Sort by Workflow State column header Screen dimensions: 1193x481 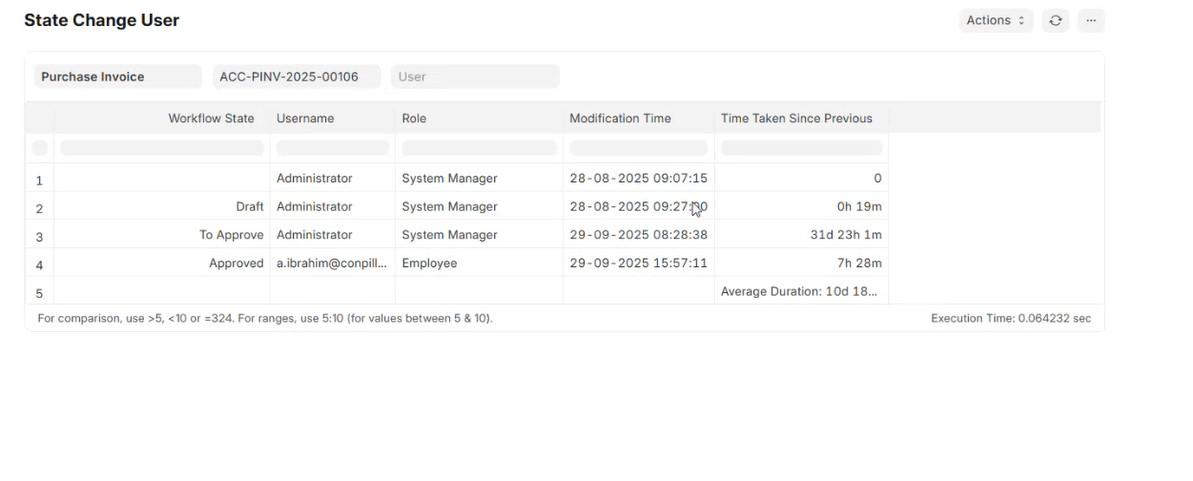pos(211,118)
